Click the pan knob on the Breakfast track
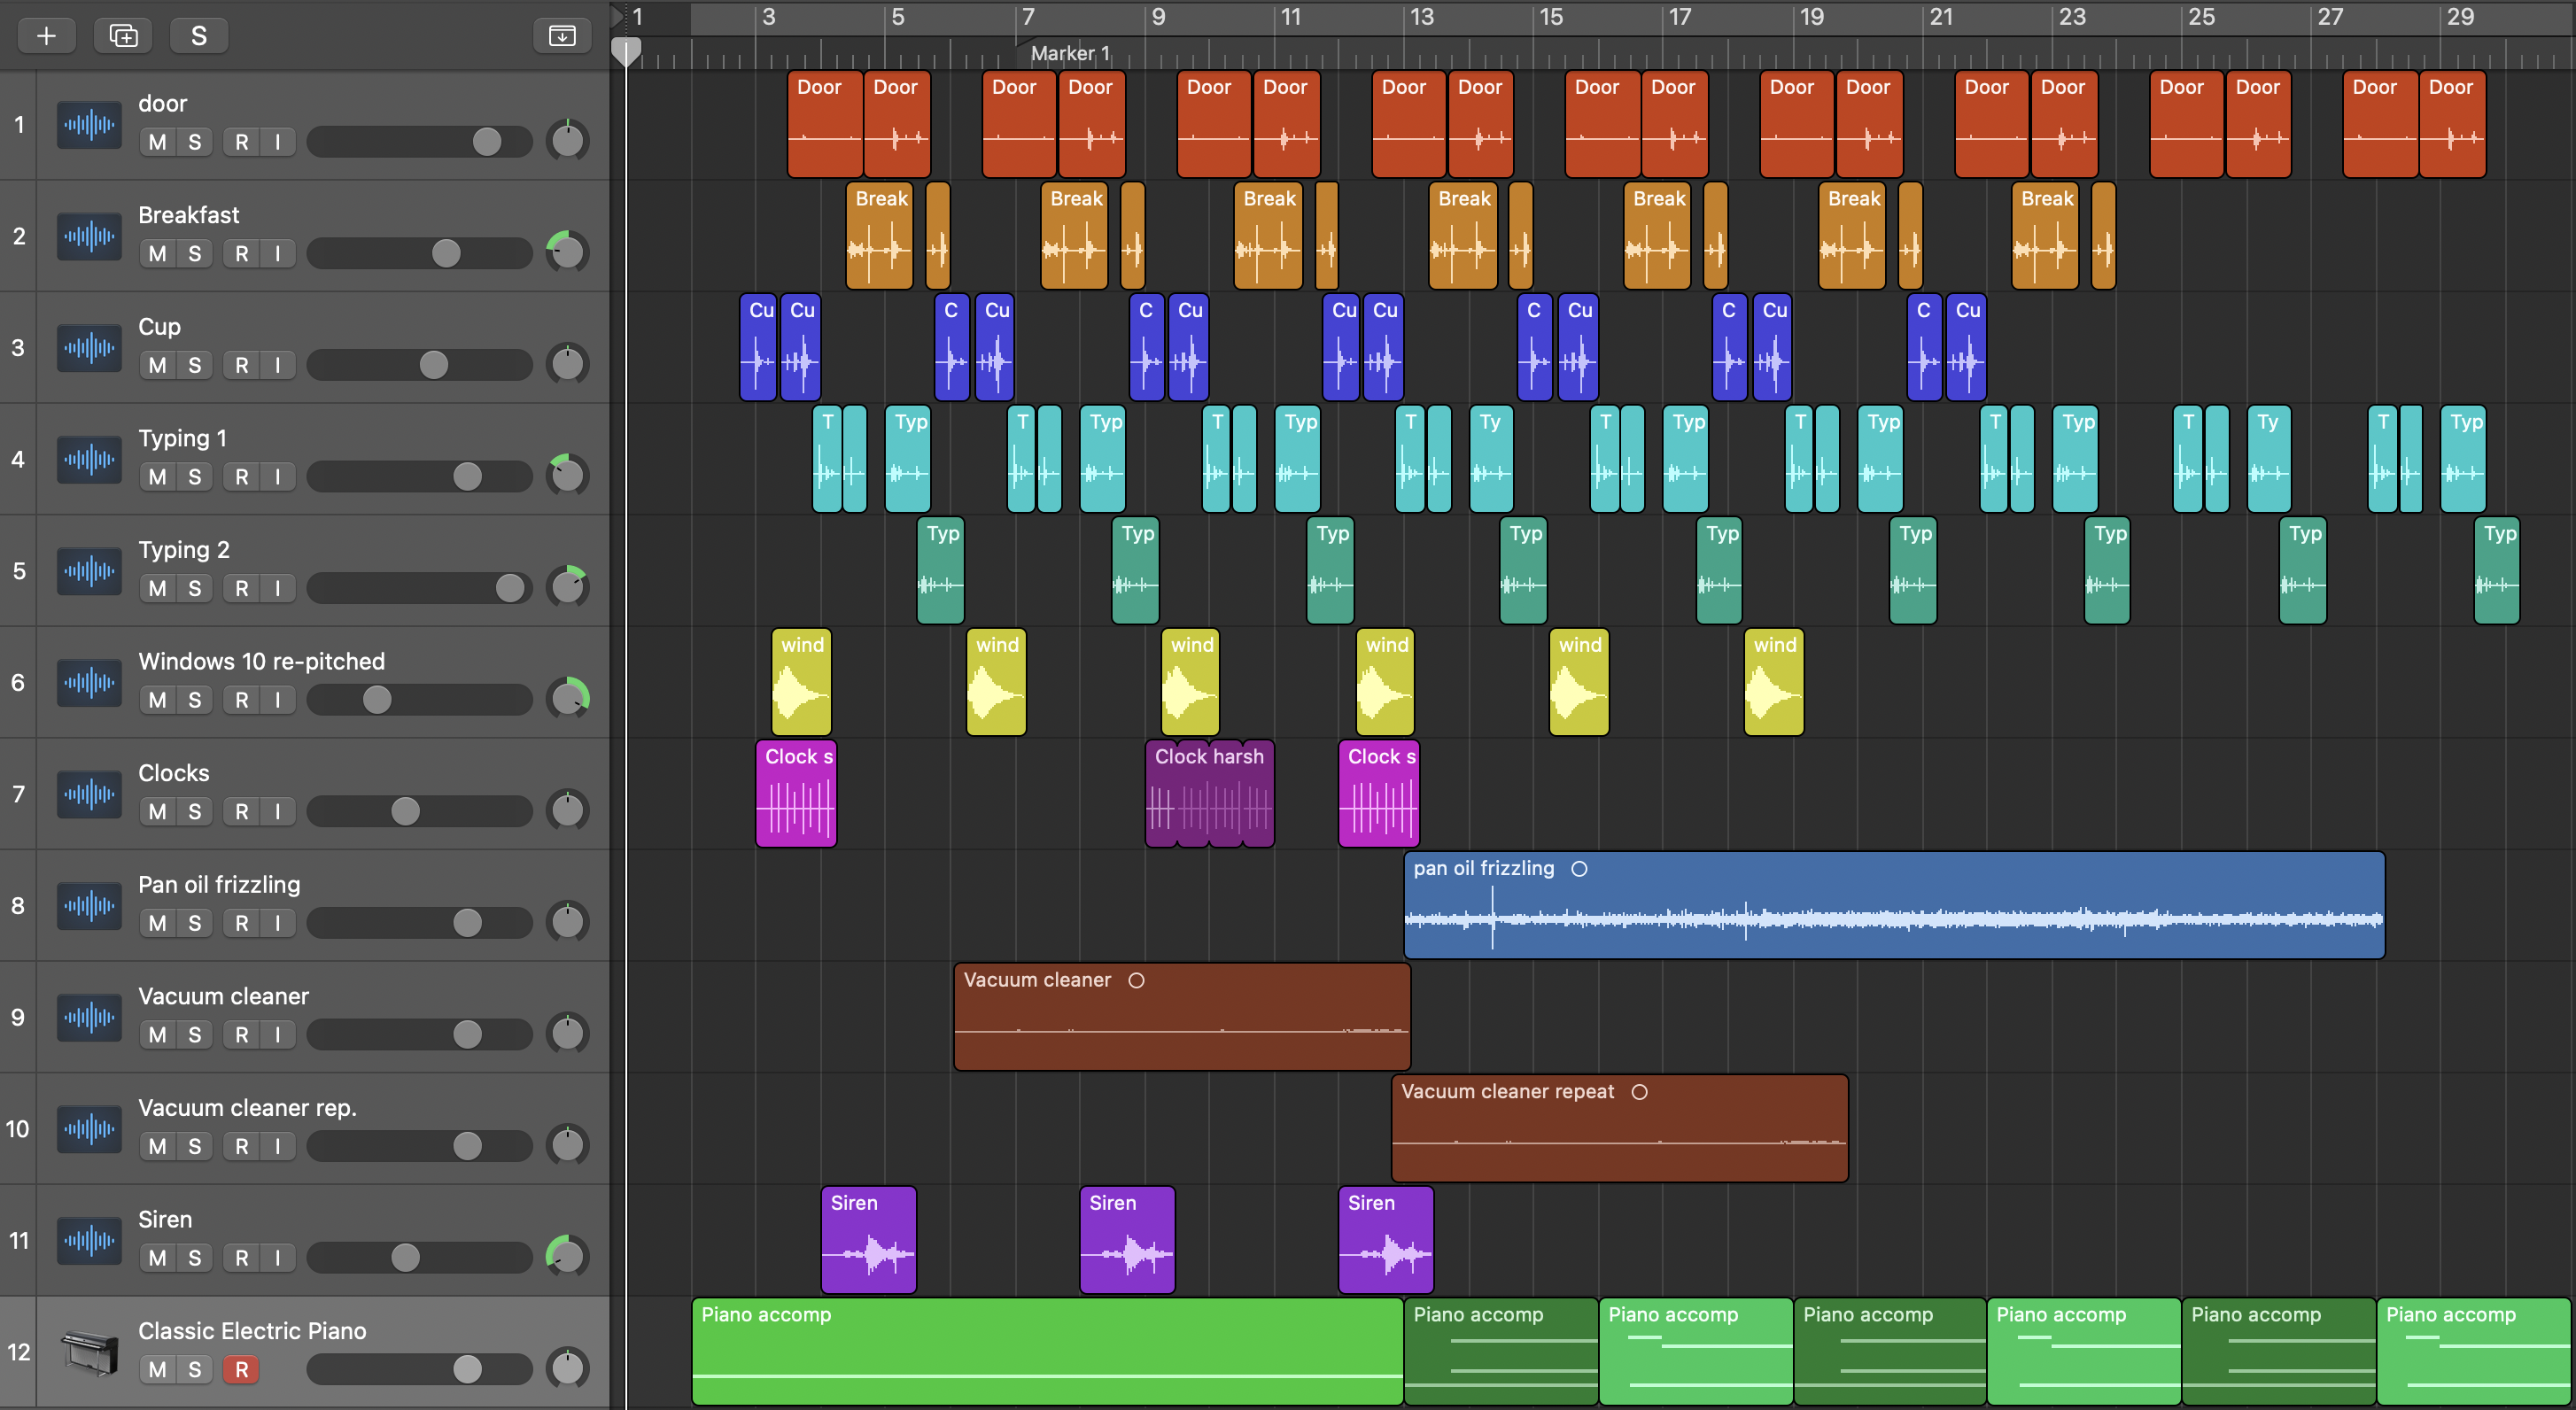This screenshot has height=1410, width=2576. (x=567, y=252)
